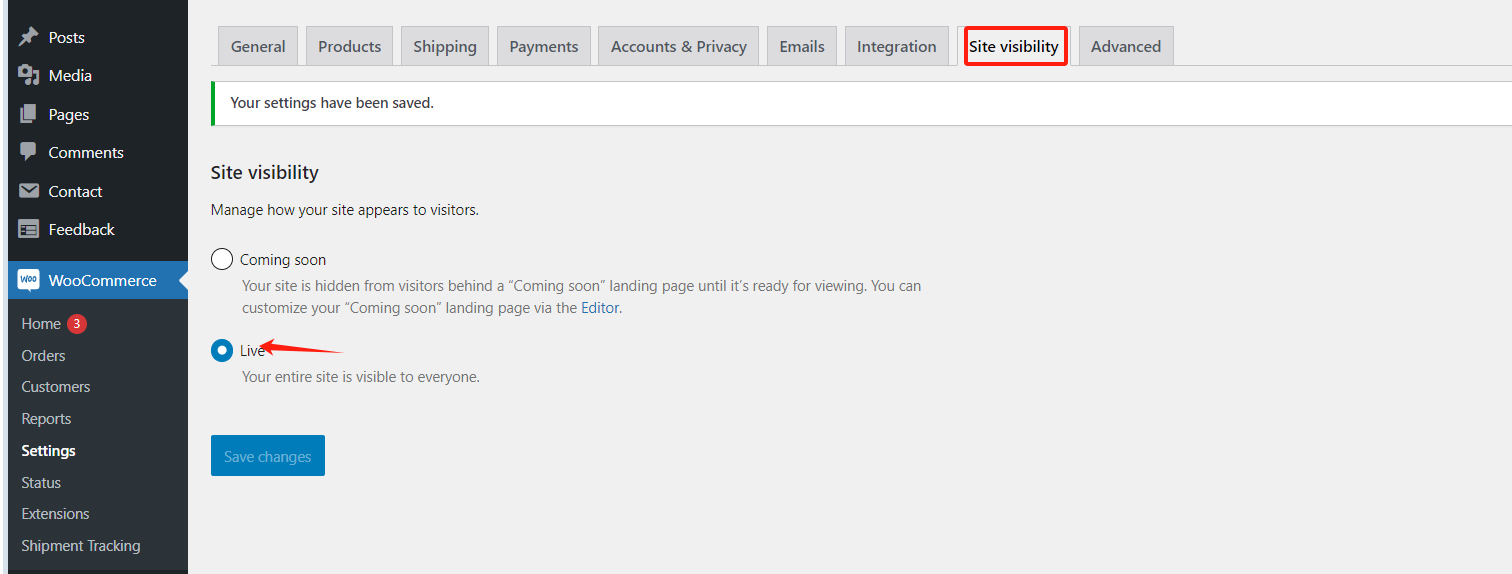Image resolution: width=1512 pixels, height=574 pixels.
Task: Click the Comments bubble icon
Action: pos(29,152)
